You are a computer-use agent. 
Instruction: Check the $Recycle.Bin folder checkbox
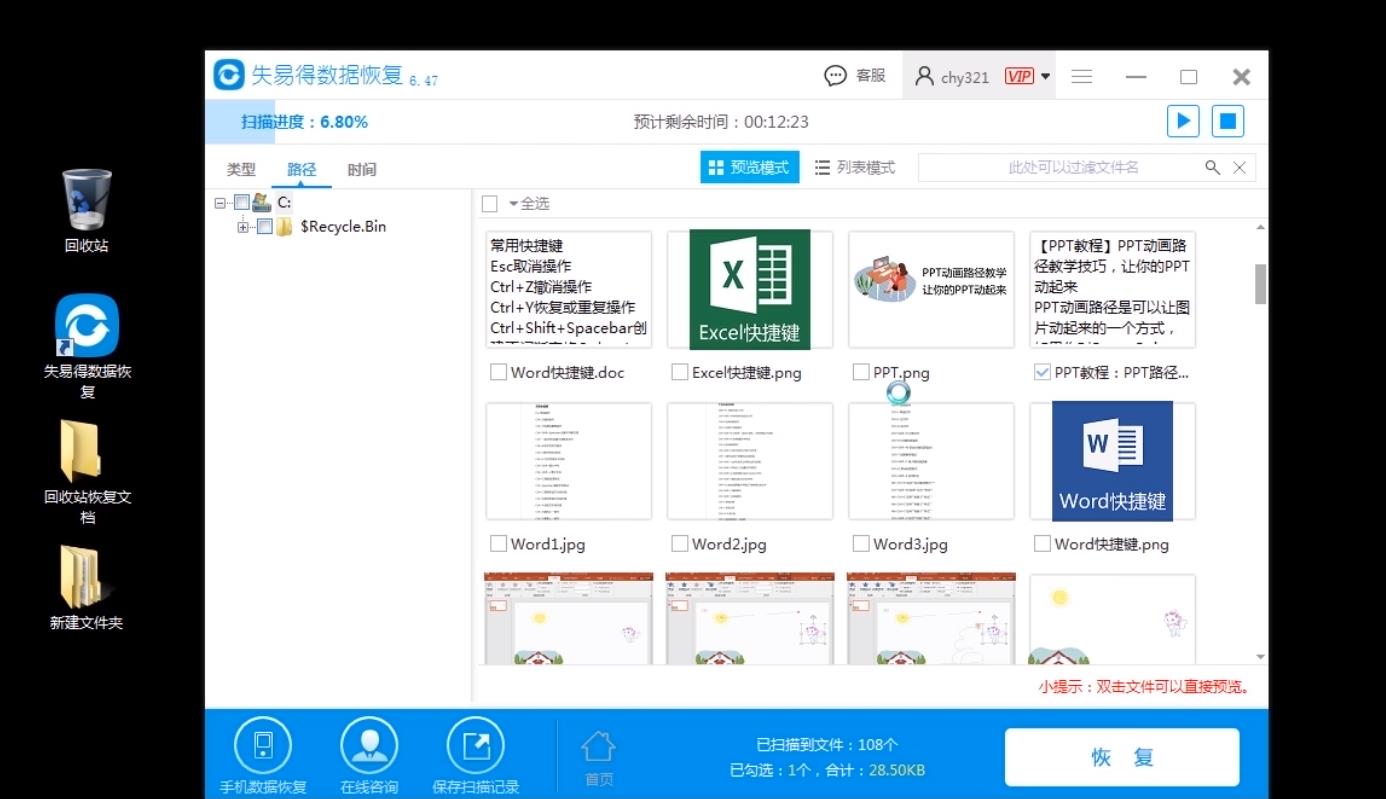tap(265, 227)
